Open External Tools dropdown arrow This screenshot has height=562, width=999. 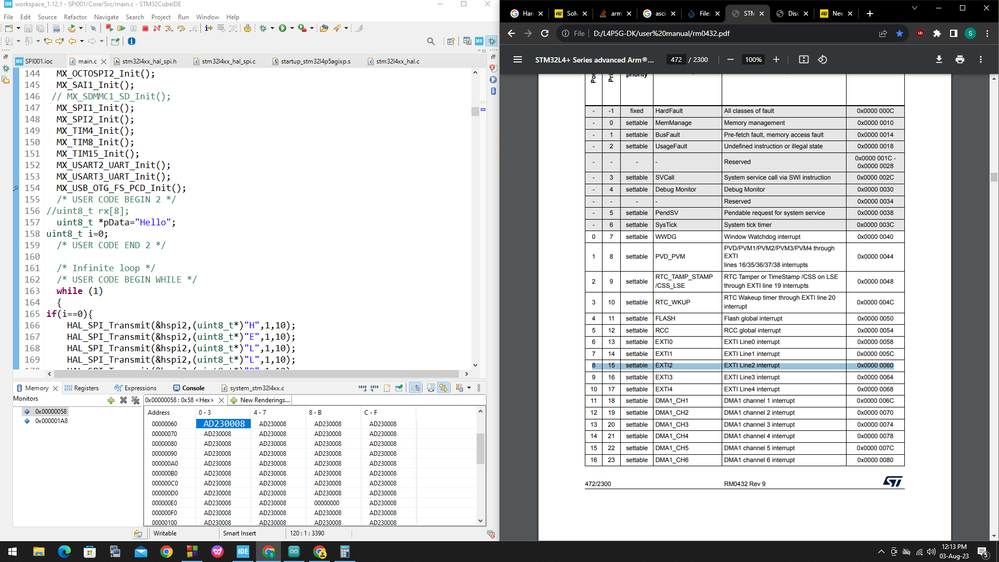[312, 28]
